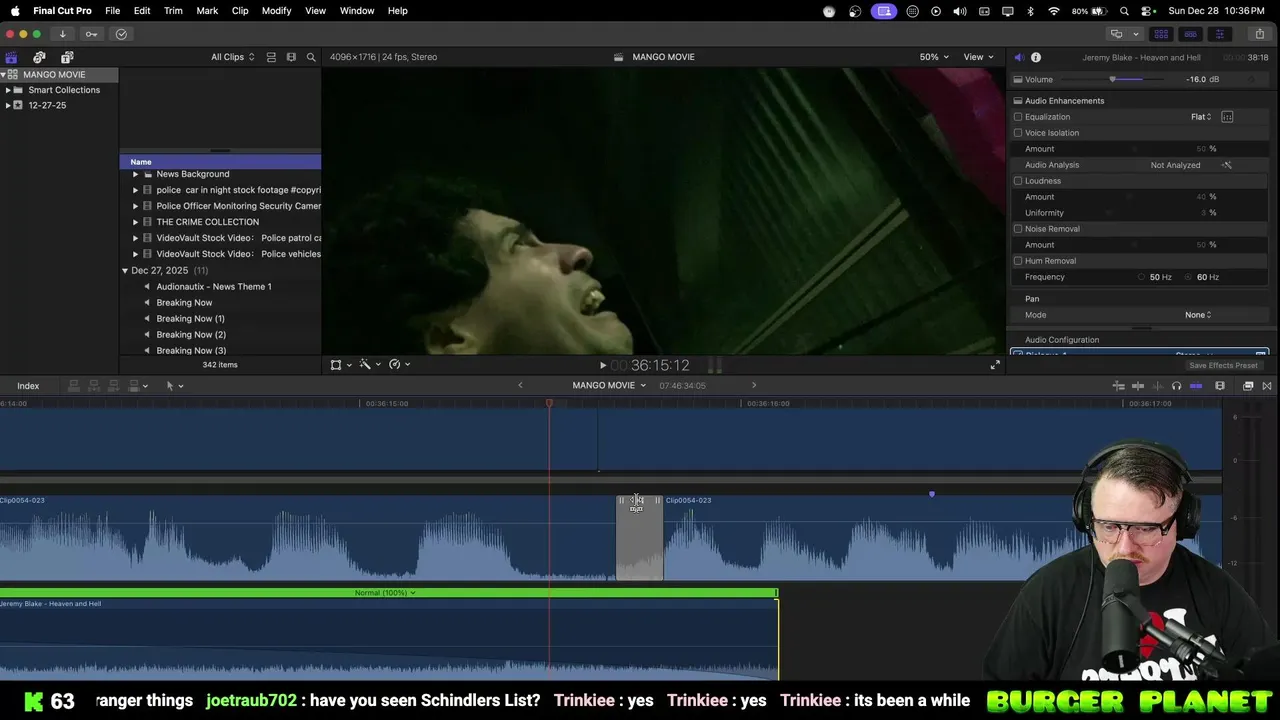This screenshot has width=1280, height=720.
Task: Click the Import Media arrow button
Action: point(62,34)
